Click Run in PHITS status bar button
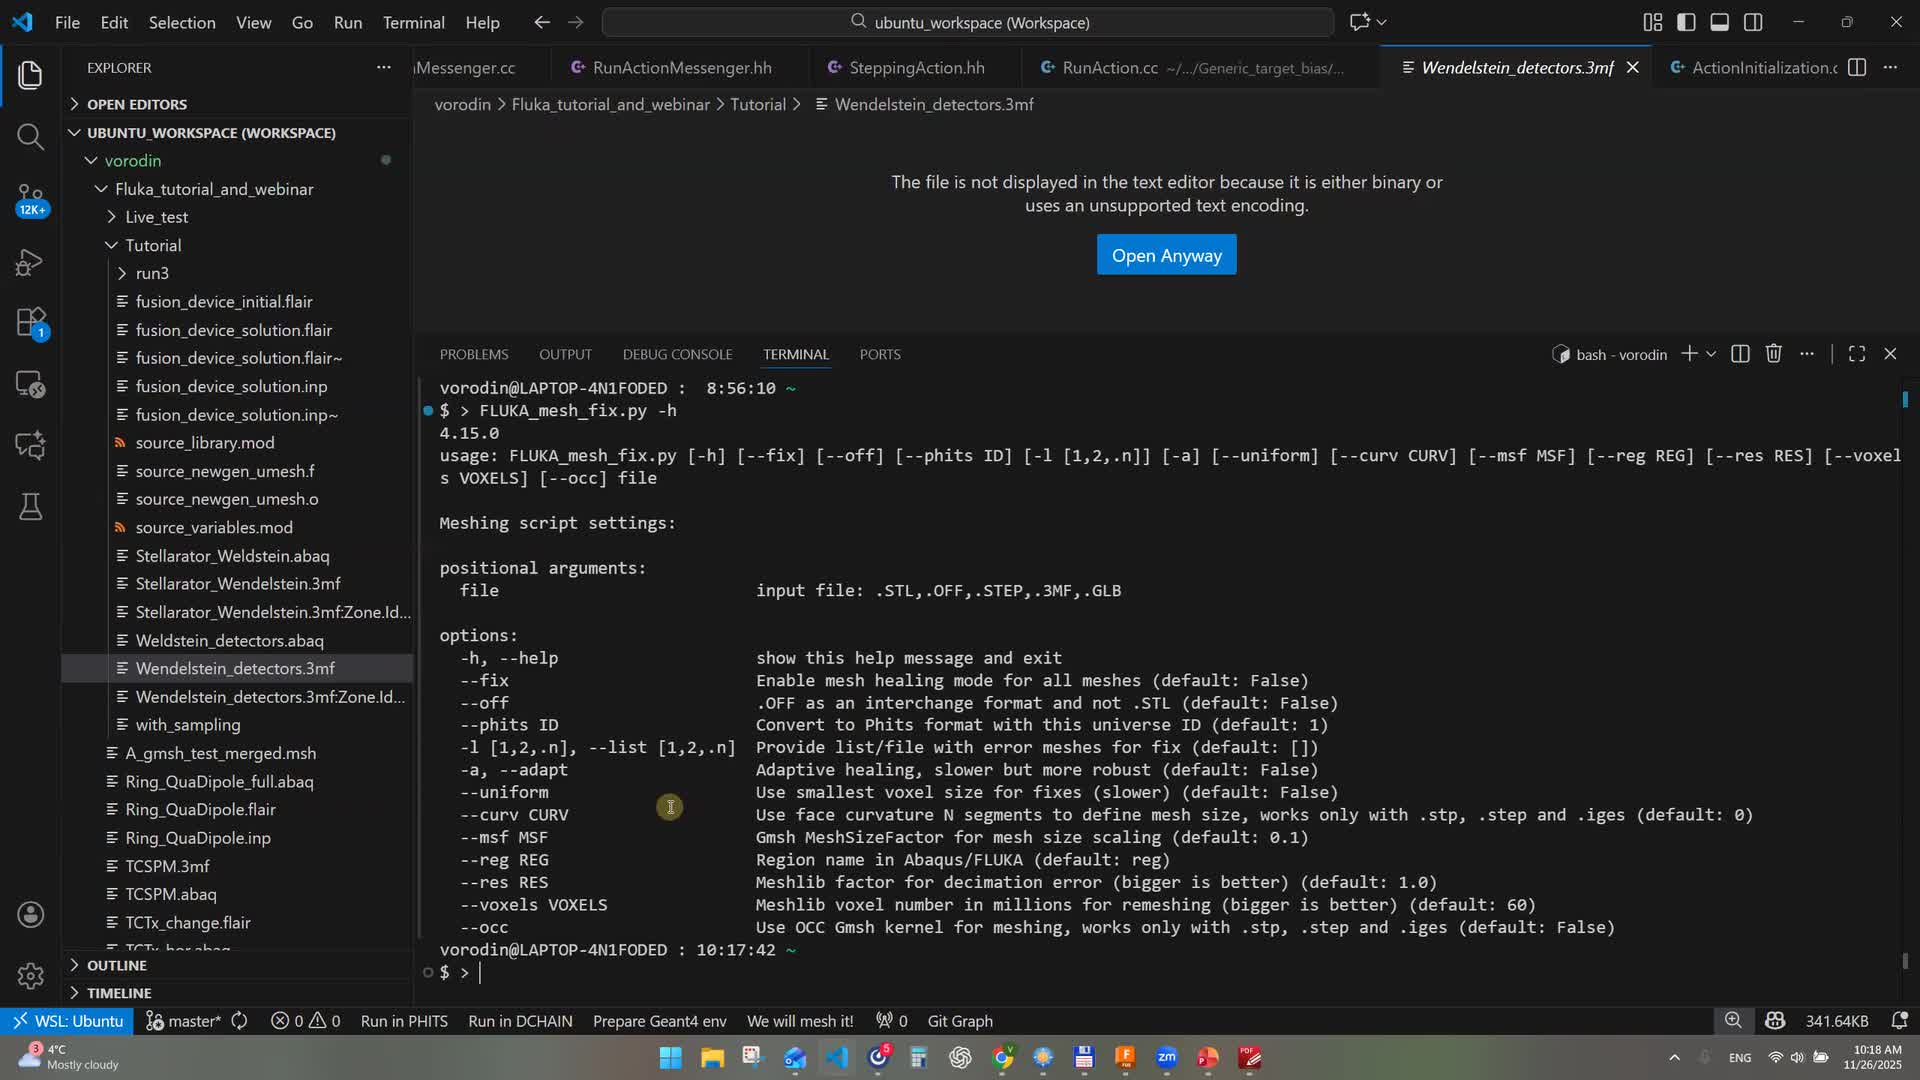The width and height of the screenshot is (1920, 1080). click(x=404, y=1021)
